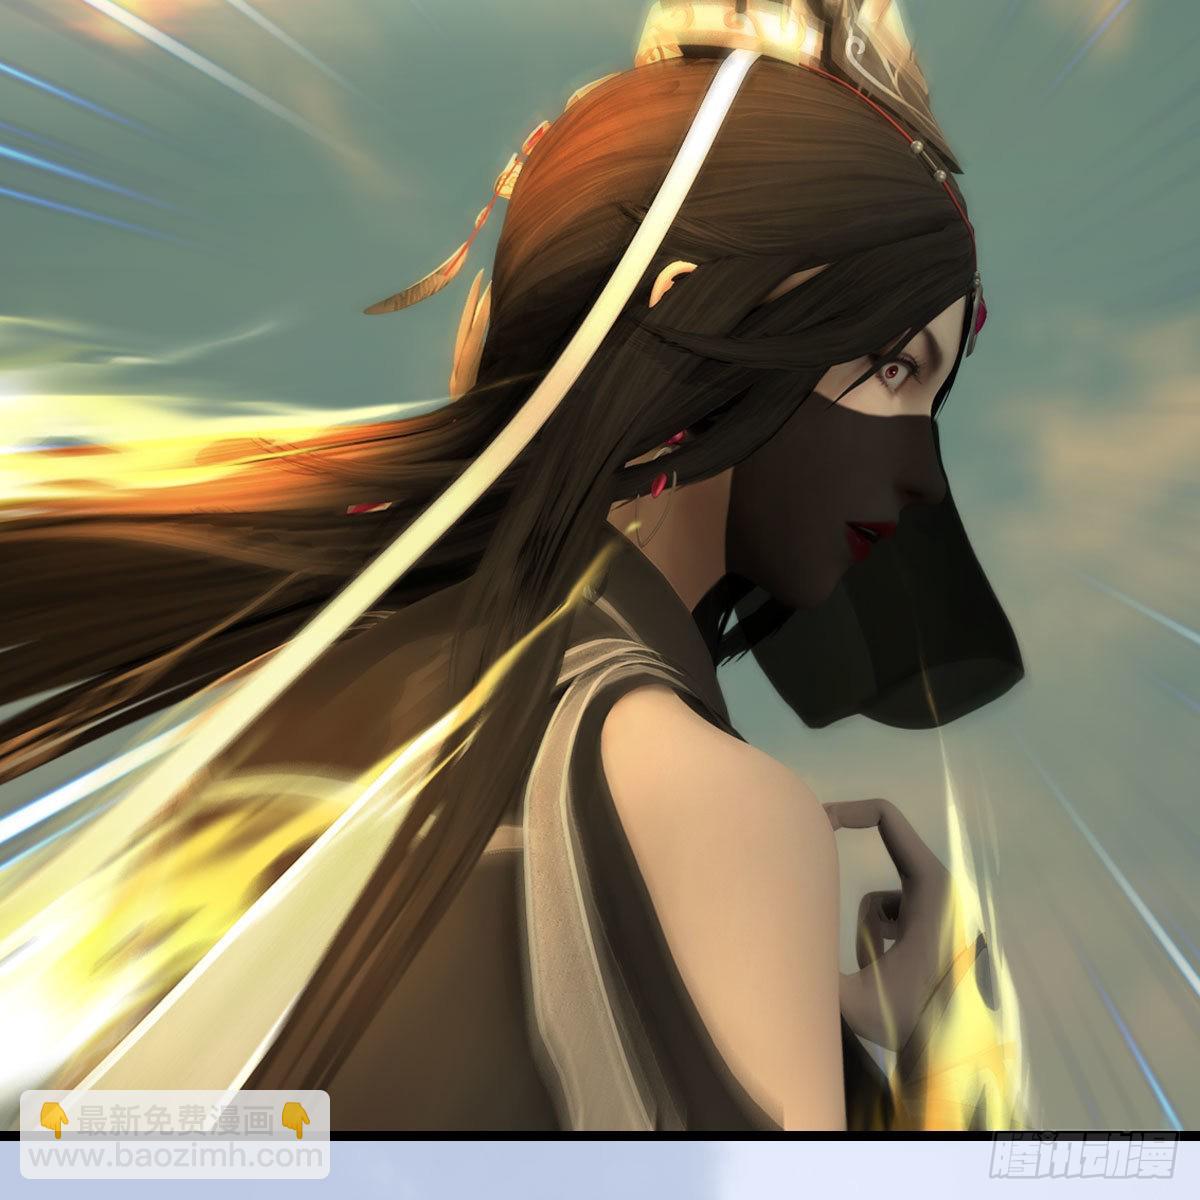
Task: Click the character's red eye
Action: tap(887, 373)
